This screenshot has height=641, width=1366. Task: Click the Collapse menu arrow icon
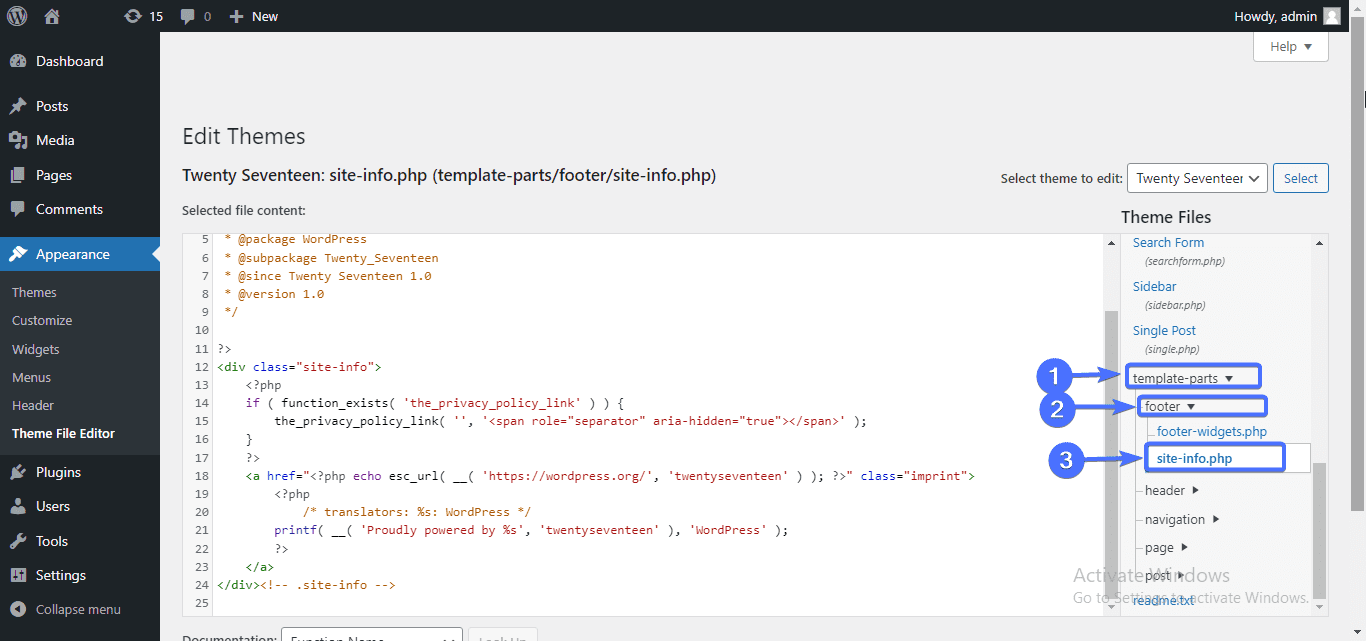point(18,609)
